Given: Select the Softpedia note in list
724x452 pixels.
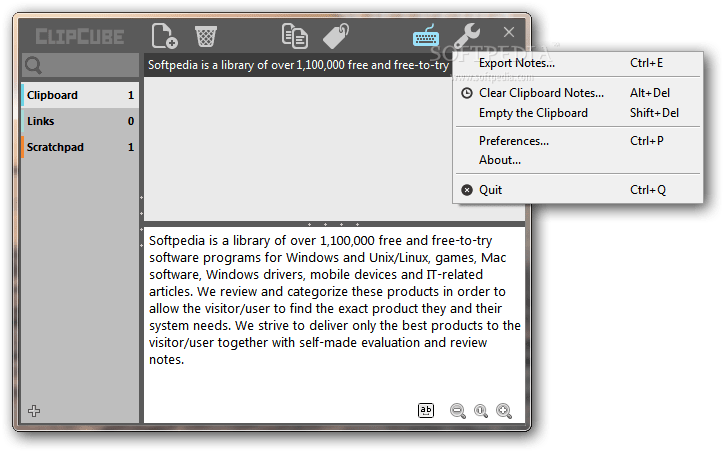Looking at the screenshot, I should [x=298, y=65].
